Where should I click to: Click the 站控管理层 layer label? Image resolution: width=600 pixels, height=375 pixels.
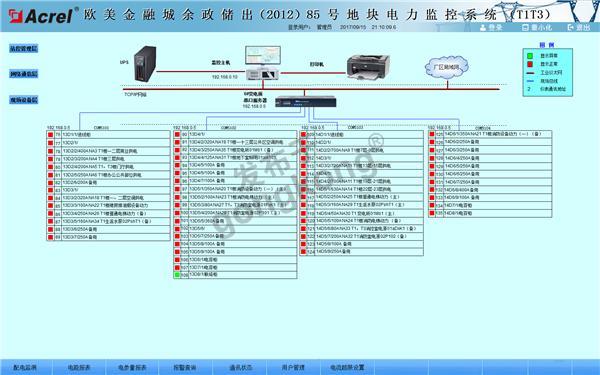pyautogui.click(x=24, y=49)
